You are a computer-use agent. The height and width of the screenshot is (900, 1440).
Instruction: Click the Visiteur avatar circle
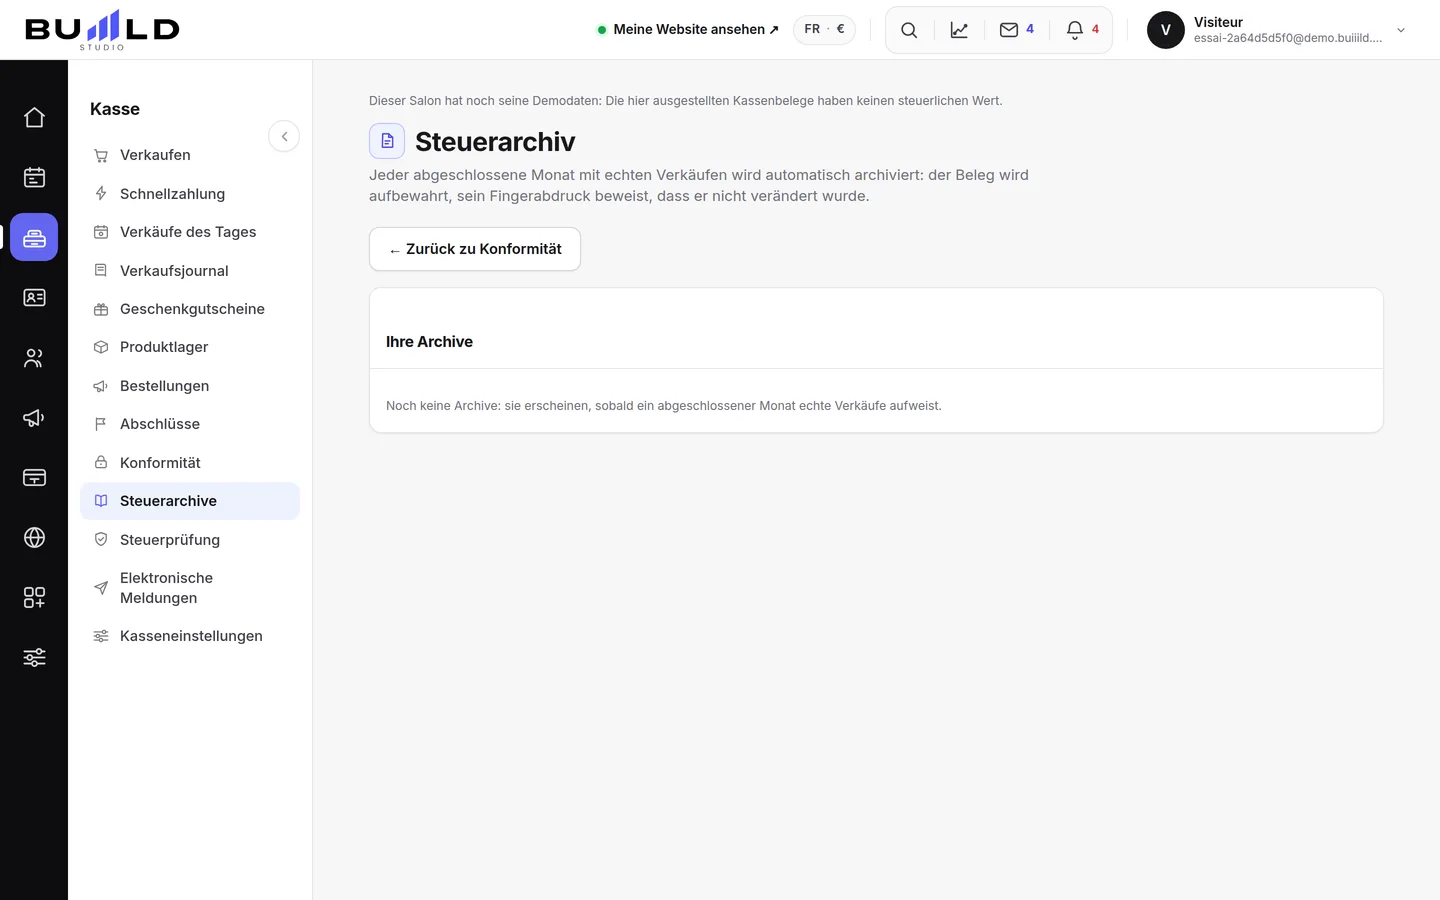(x=1166, y=30)
